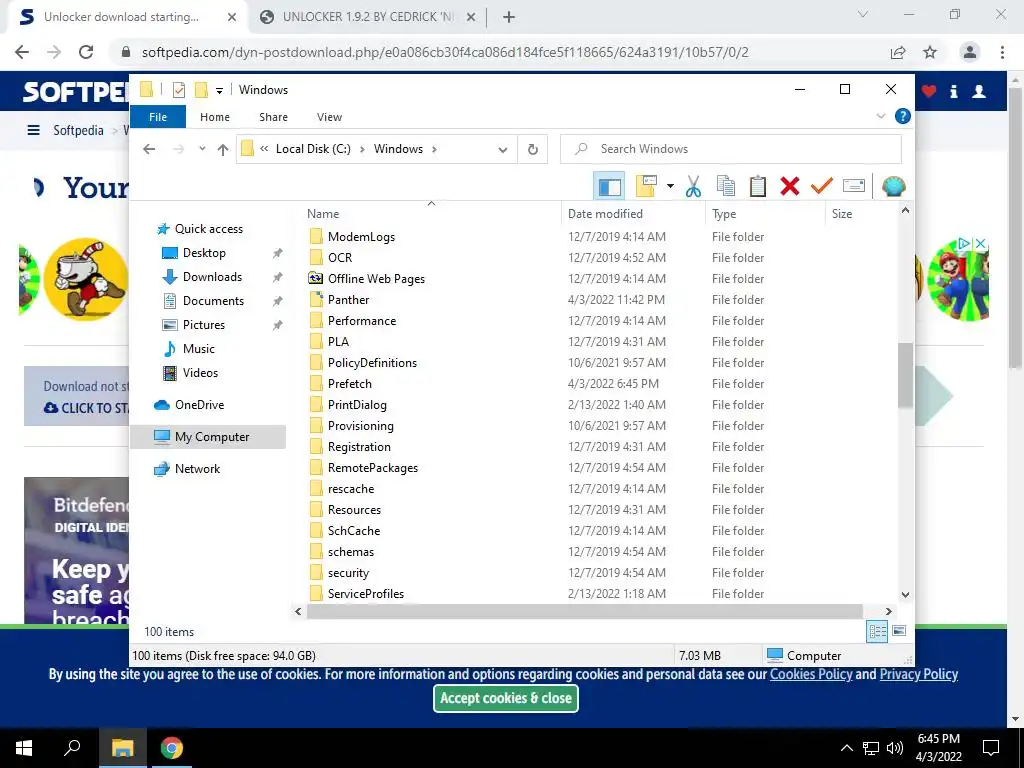Toggle the navigation pane toolbar button
The height and width of the screenshot is (768, 1024).
[x=609, y=187]
